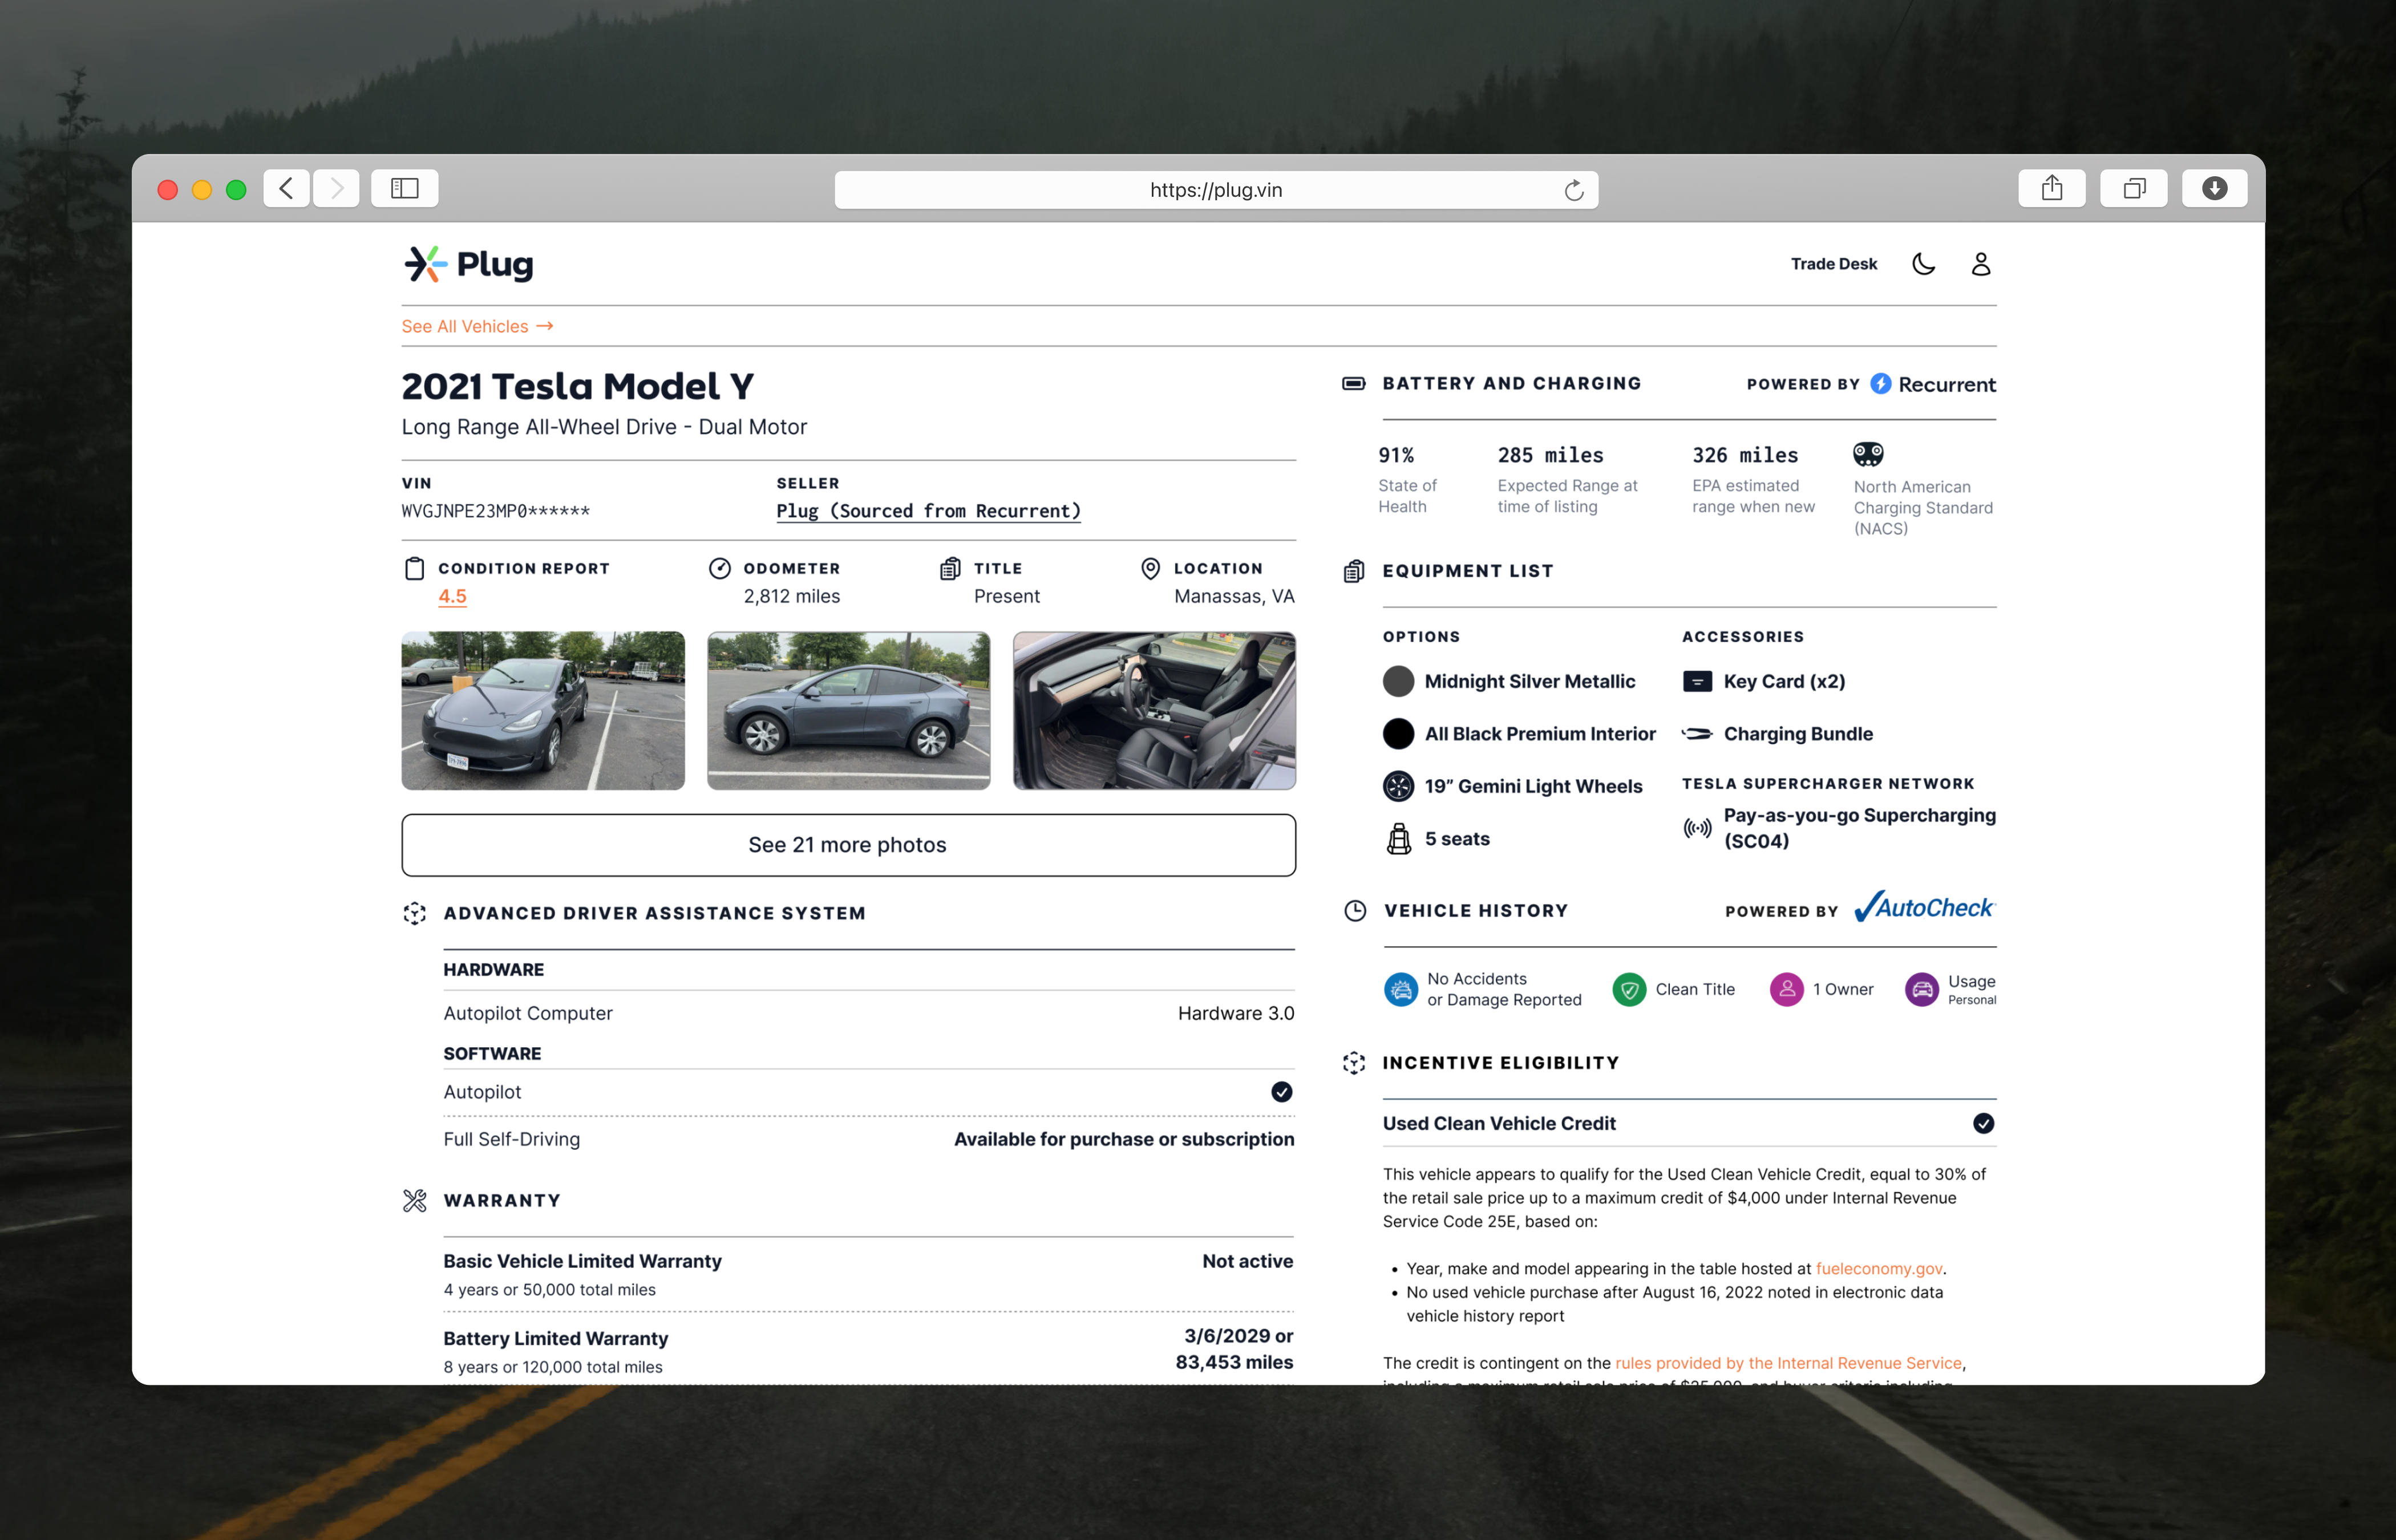Click the Equipment List icon
This screenshot has height=1540, width=2396.
pos(1353,571)
